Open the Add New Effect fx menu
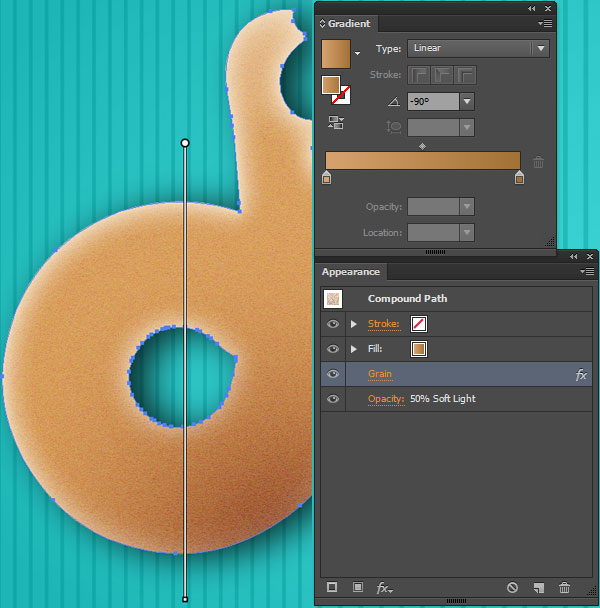The height and width of the screenshot is (608, 600). pos(384,588)
